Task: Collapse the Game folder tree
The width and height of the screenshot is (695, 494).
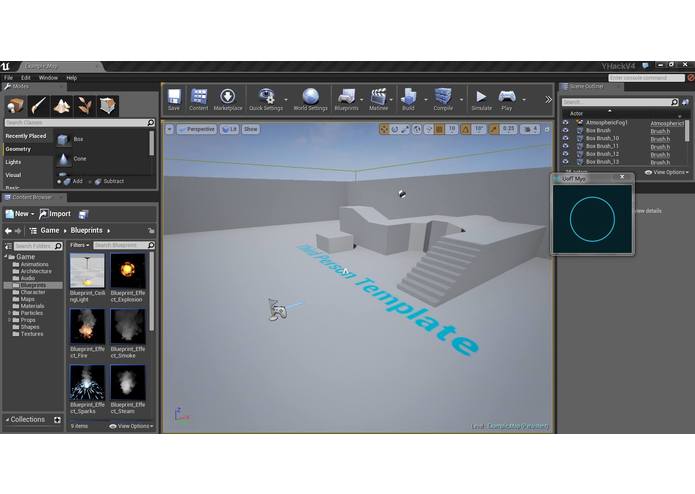Action: [6, 257]
